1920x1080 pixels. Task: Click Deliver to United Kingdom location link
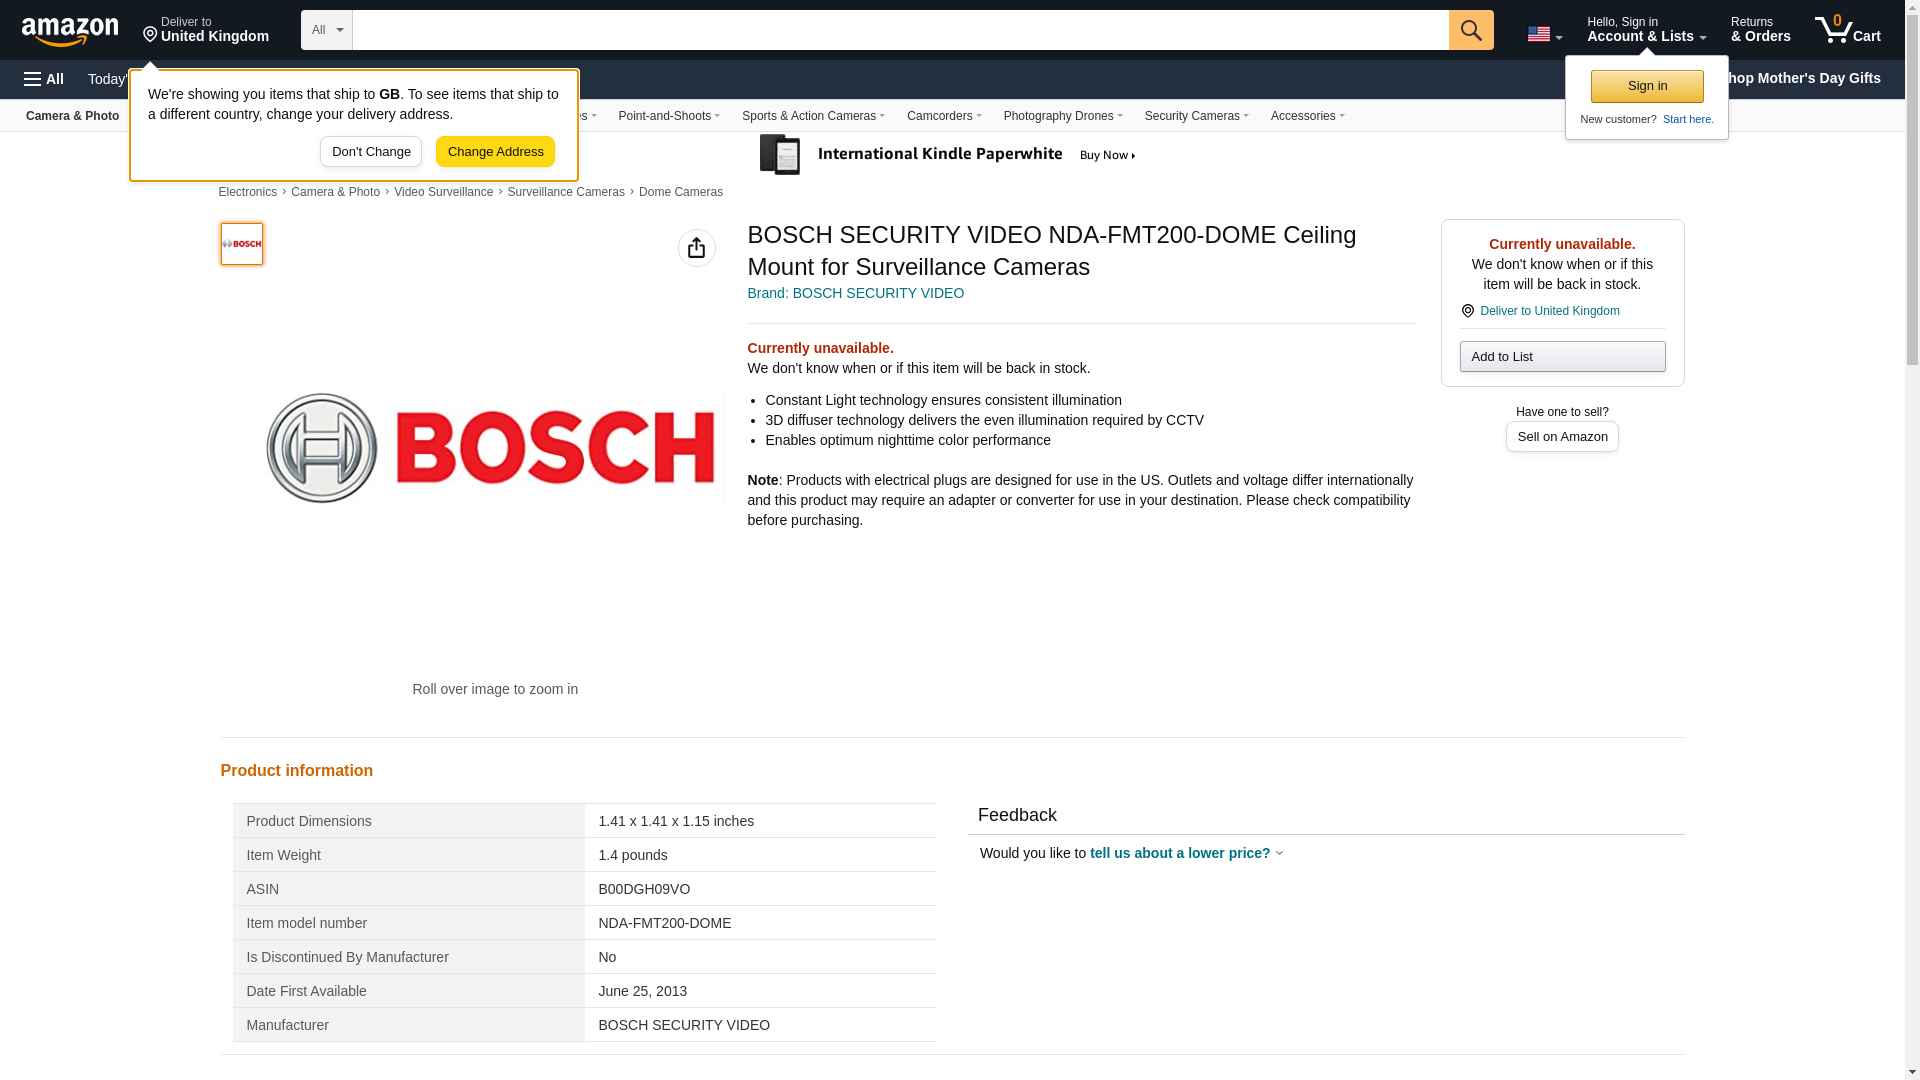[x=1548, y=311]
